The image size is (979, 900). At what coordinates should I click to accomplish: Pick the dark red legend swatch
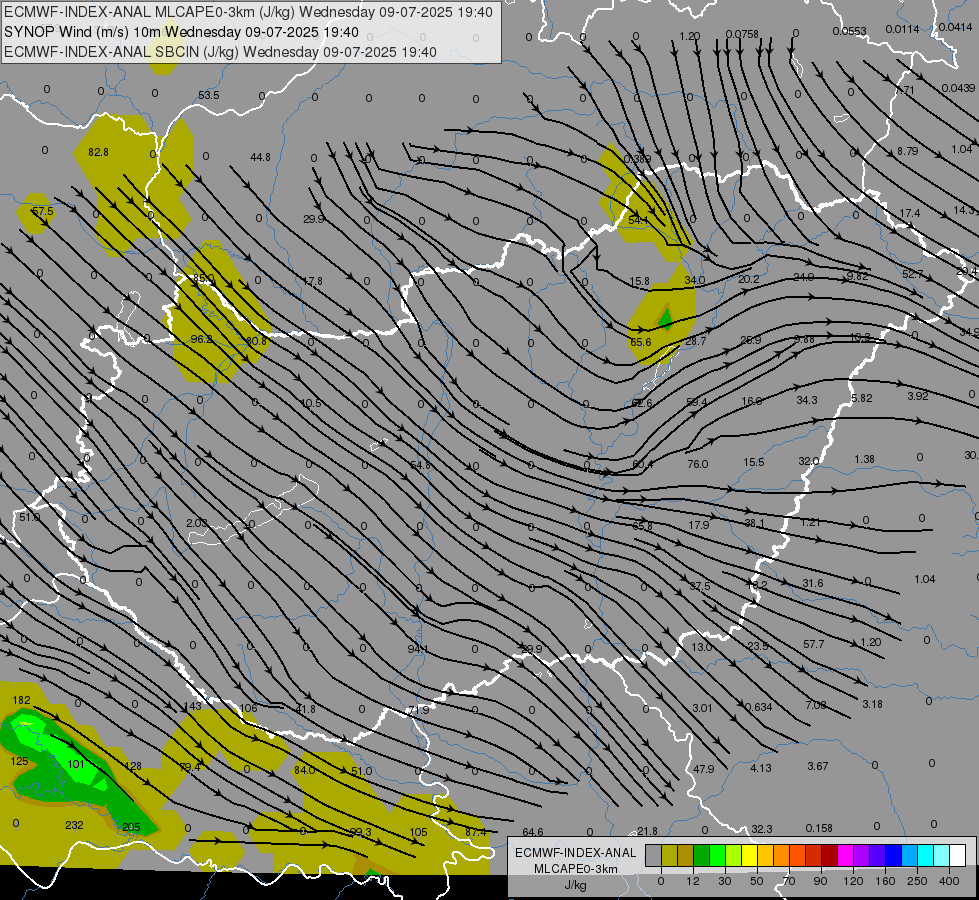pyautogui.click(x=829, y=855)
